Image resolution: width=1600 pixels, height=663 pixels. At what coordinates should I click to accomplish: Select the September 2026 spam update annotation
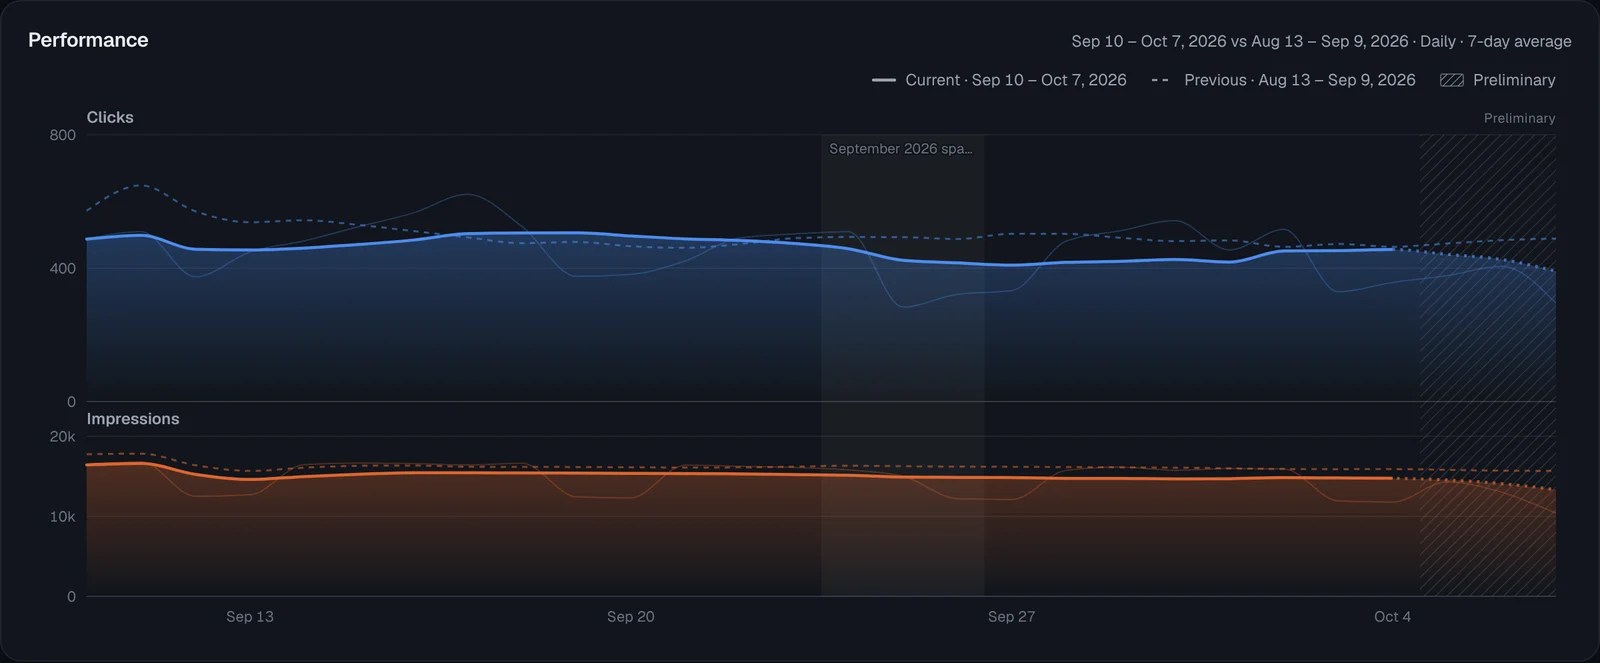(x=900, y=149)
